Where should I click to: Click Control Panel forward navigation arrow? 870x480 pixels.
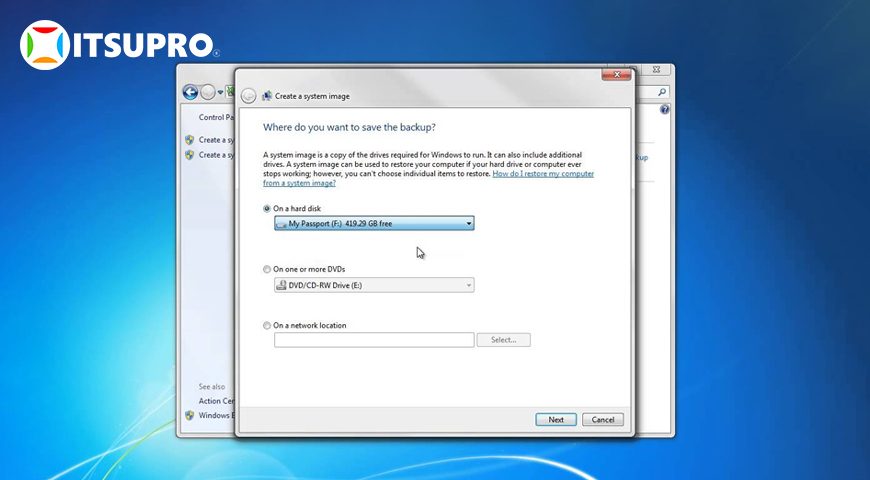(208, 92)
